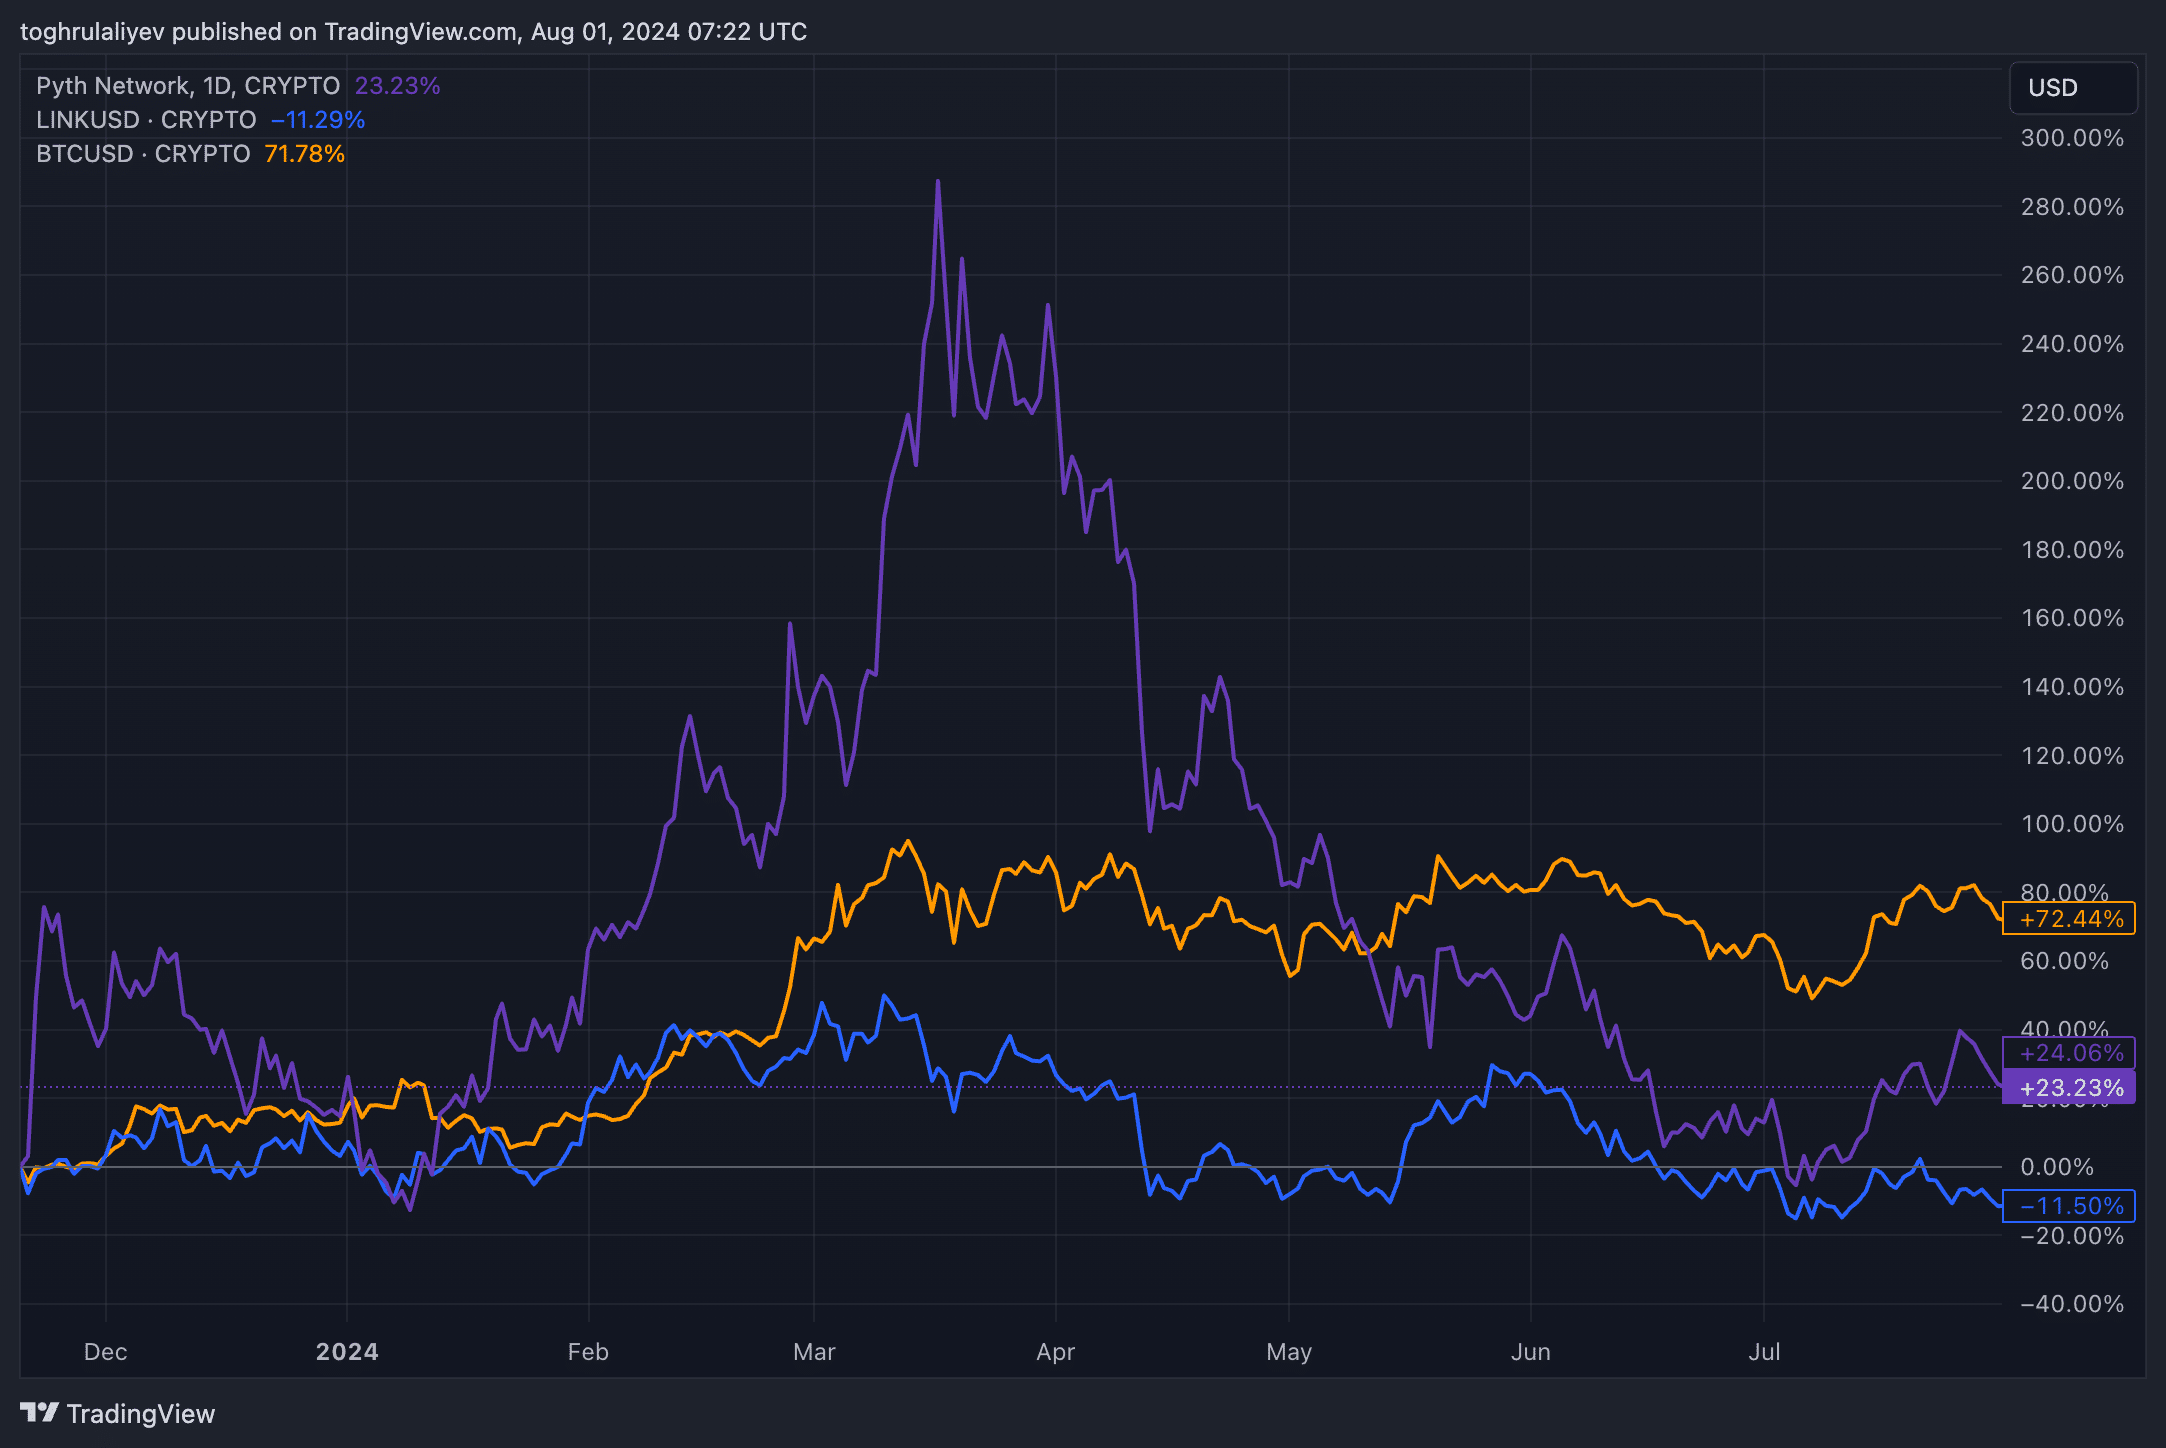
Task: Click the Feb time axis label
Action: (x=588, y=1352)
